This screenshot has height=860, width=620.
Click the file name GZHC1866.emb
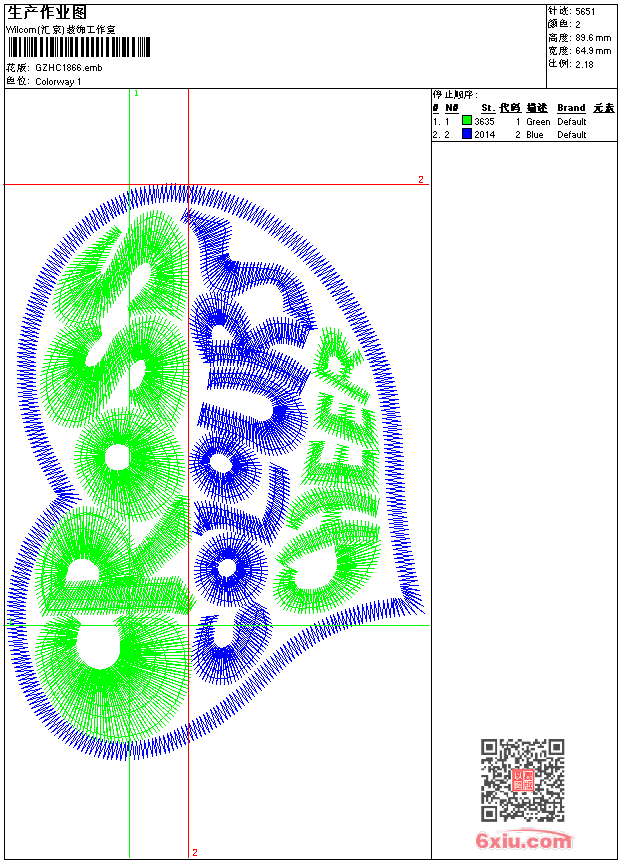(x=69, y=68)
